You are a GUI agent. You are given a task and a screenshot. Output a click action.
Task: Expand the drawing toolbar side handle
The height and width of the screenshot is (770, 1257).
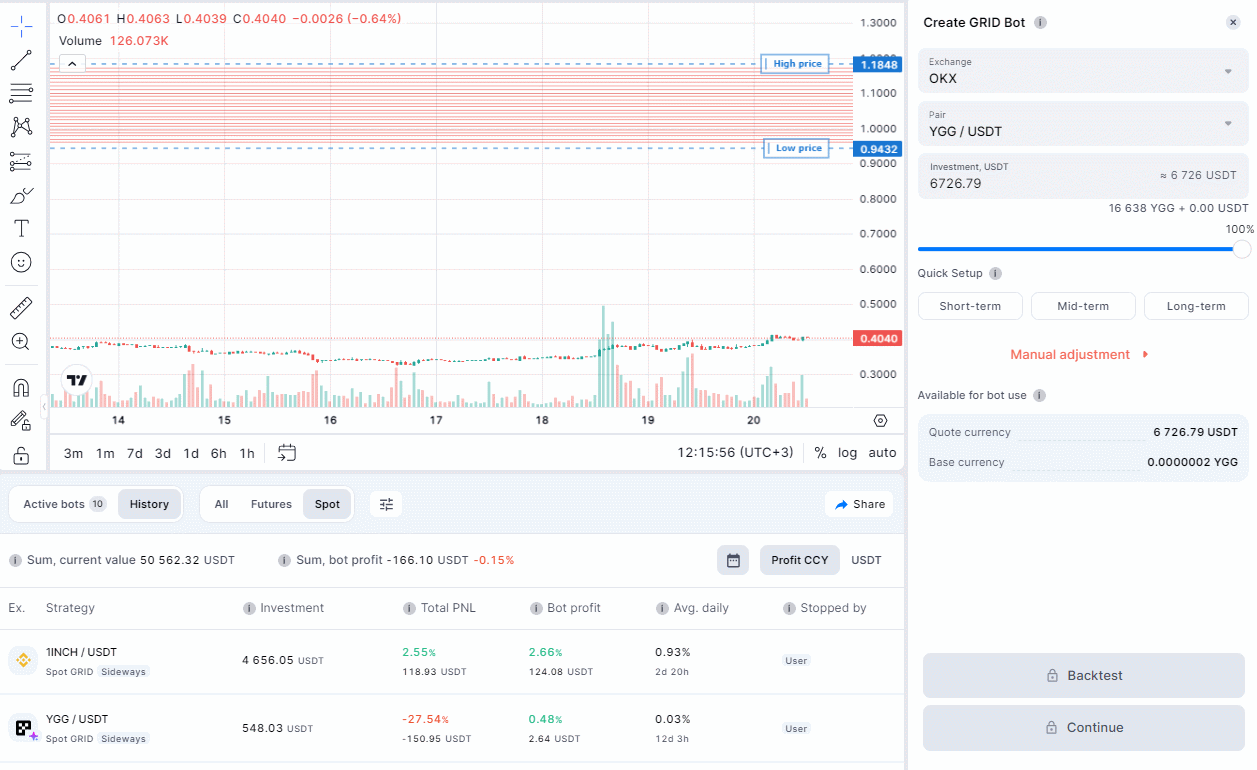[44, 407]
